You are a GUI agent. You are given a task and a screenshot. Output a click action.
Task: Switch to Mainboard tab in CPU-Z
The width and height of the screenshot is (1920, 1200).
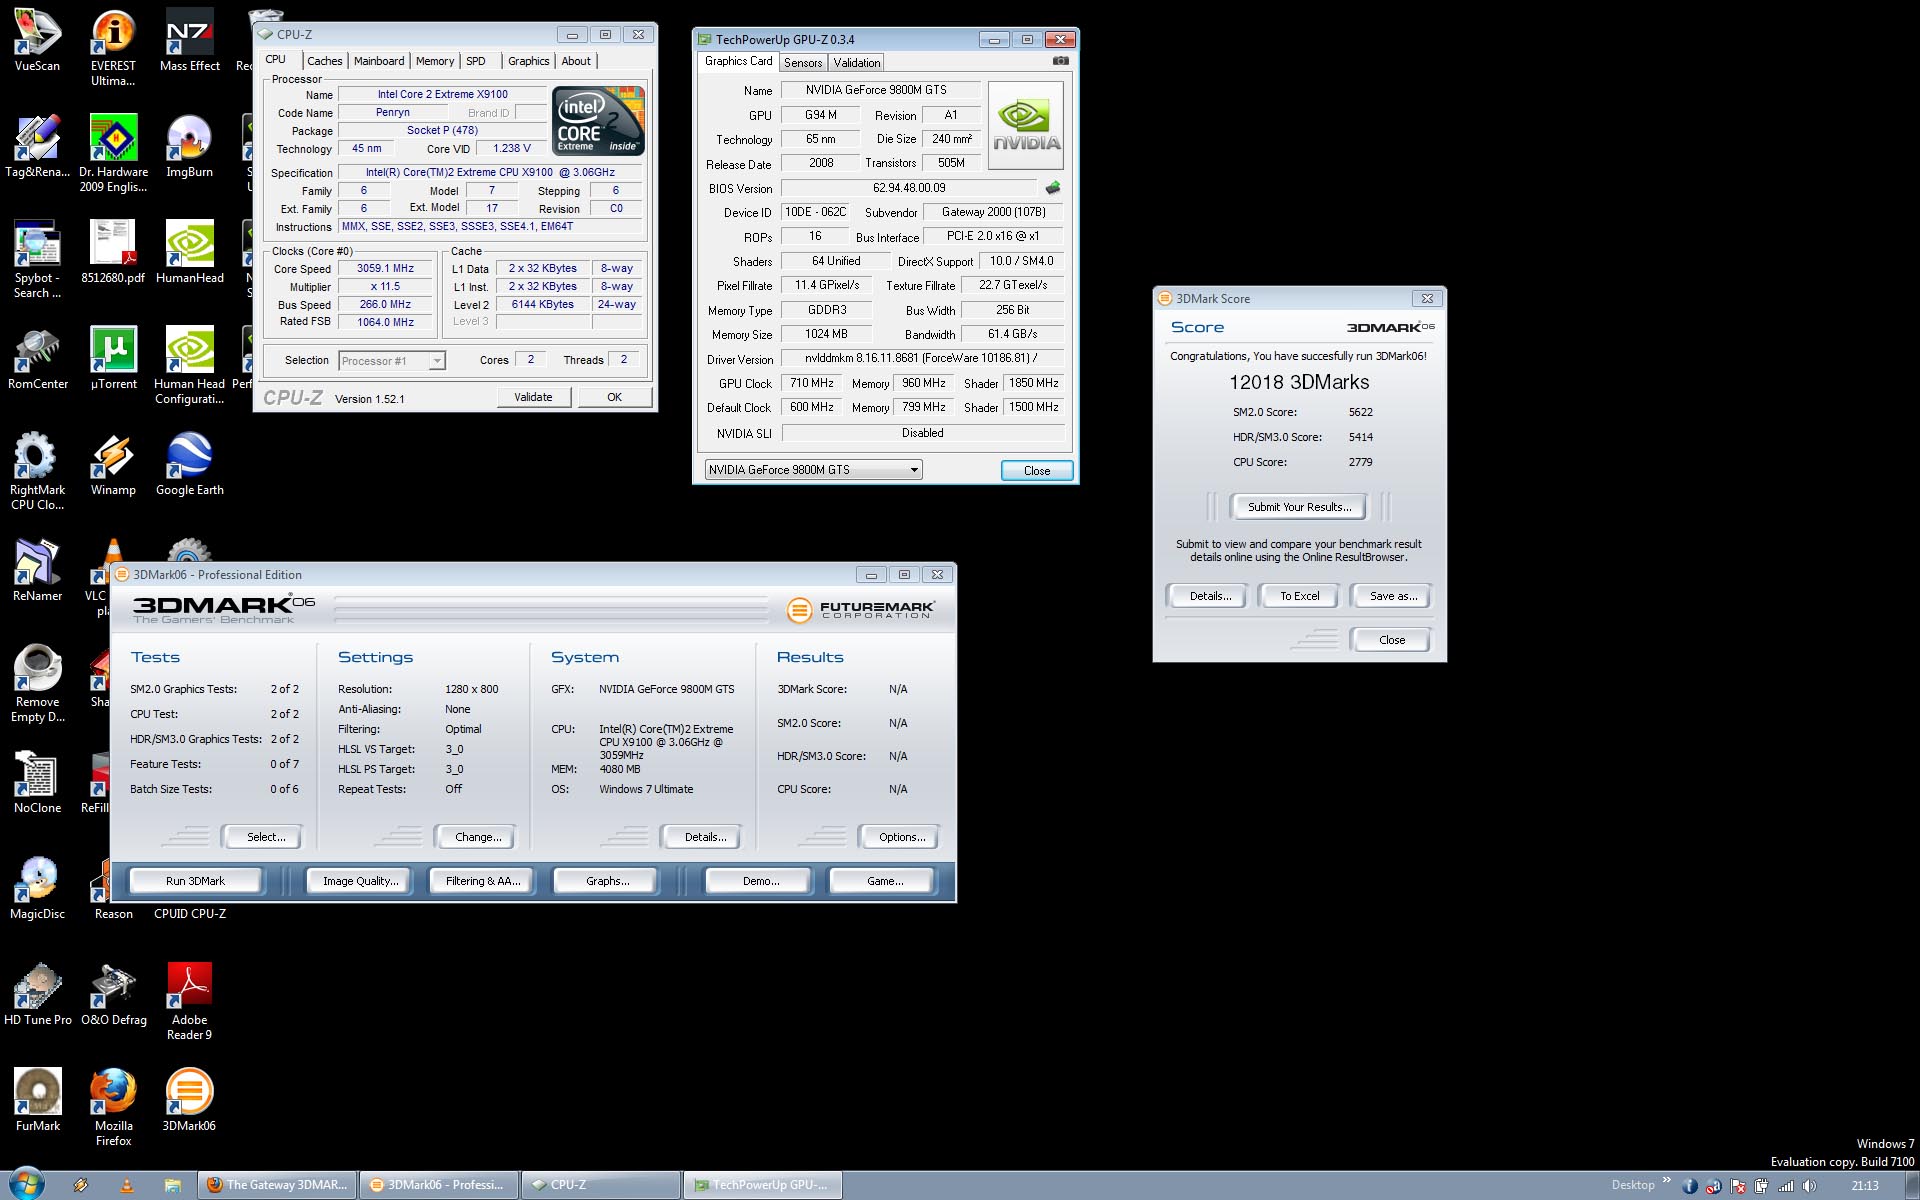click(x=379, y=61)
